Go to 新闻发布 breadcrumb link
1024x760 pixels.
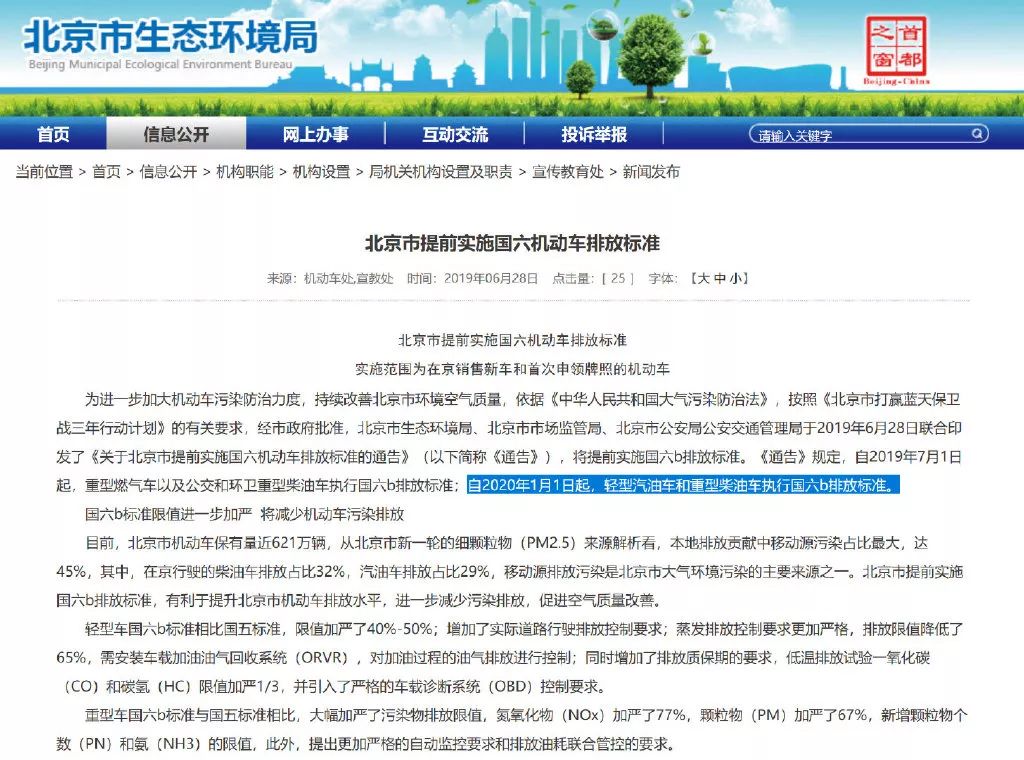(x=651, y=172)
